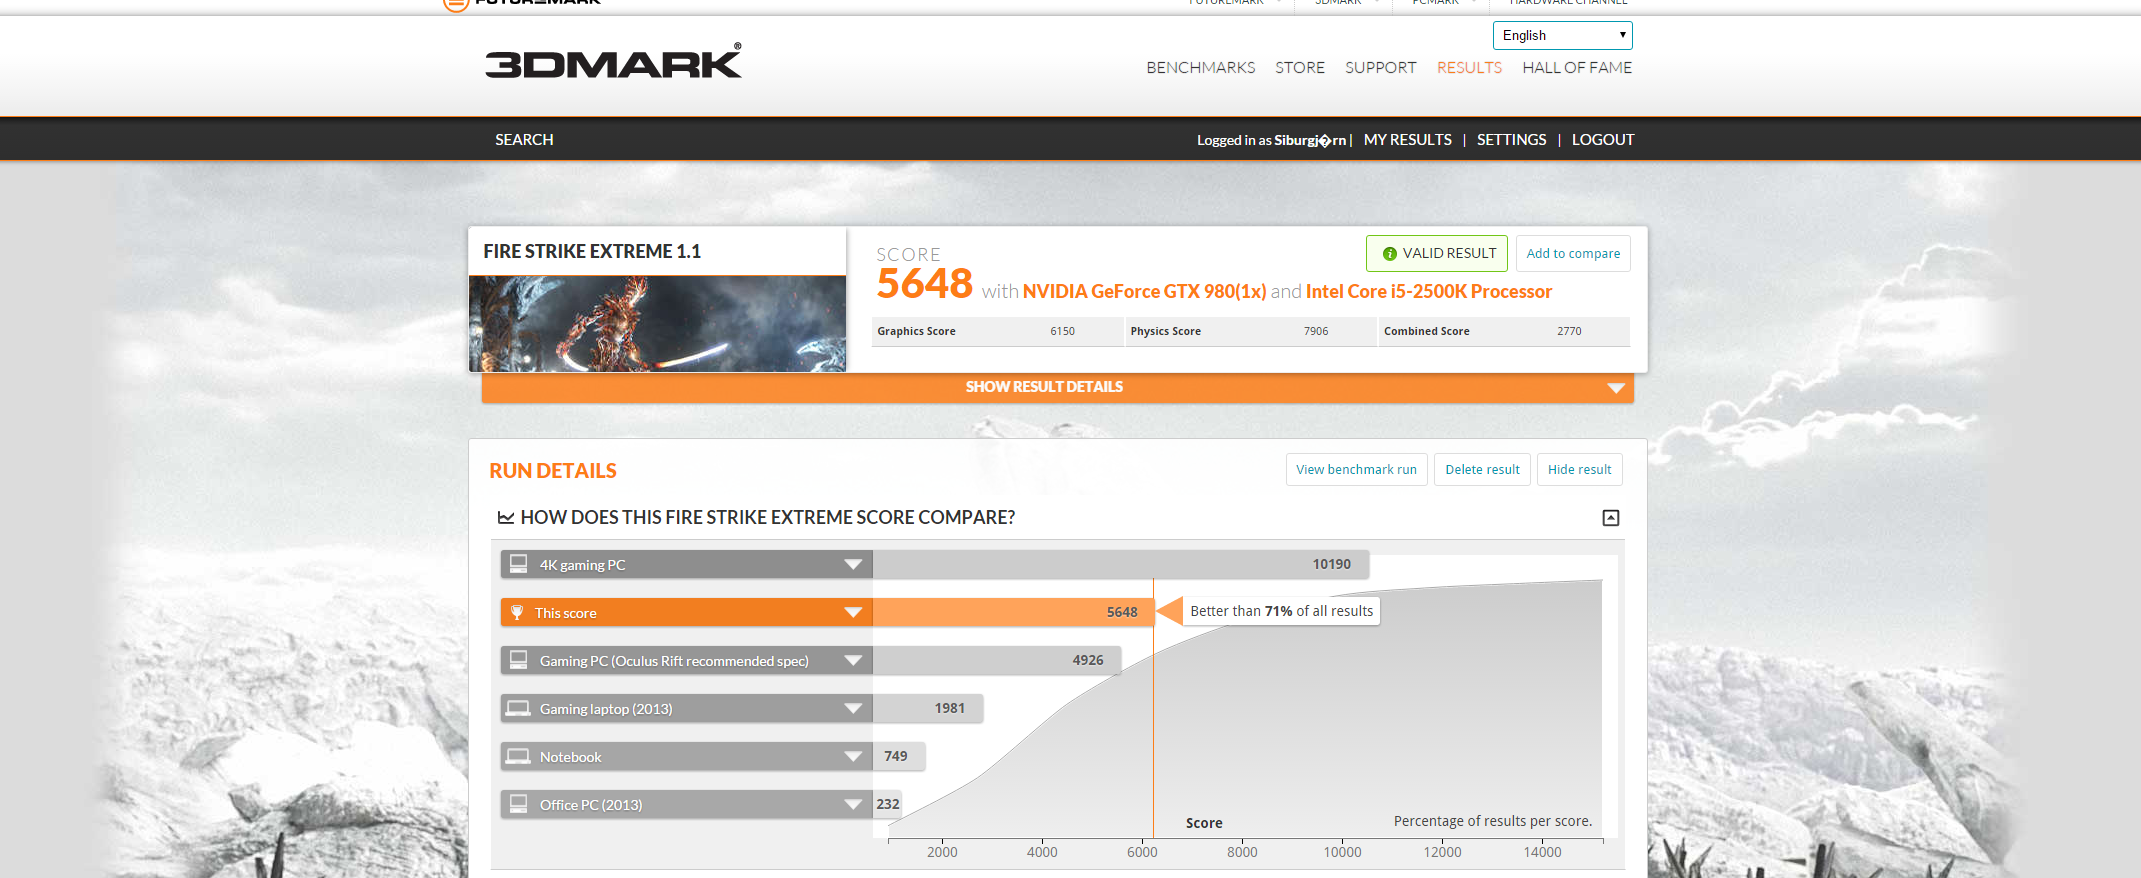Screen dimensions: 2141x878
Task: Click the laptop icon beside Gaming laptop (2013)
Action: point(518,709)
